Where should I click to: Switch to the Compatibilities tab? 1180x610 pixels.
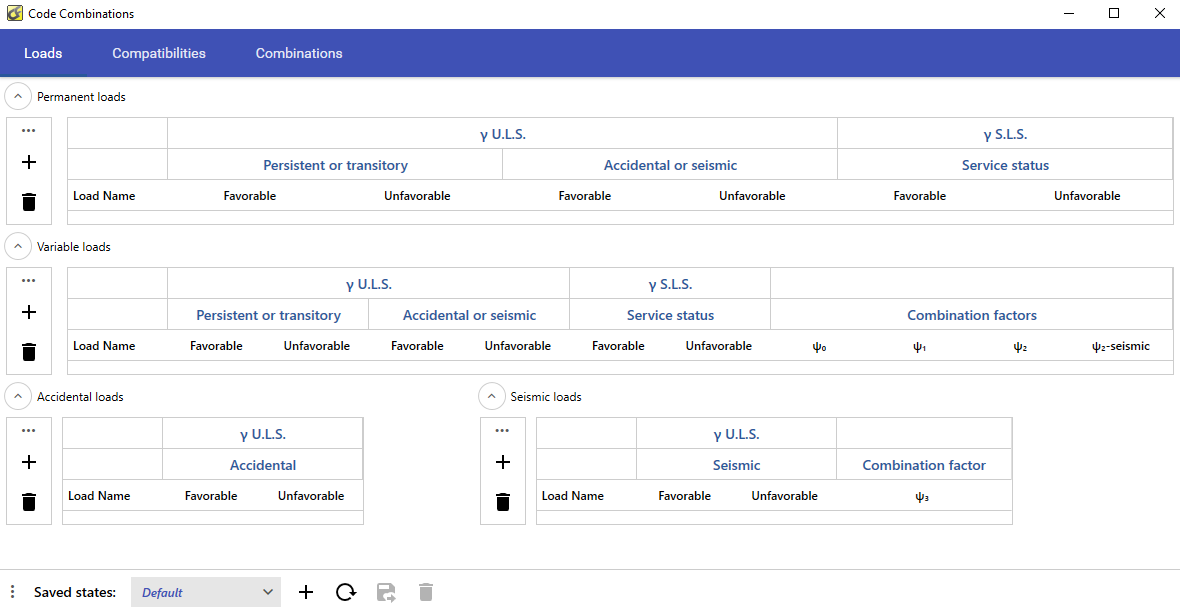pyautogui.click(x=159, y=53)
